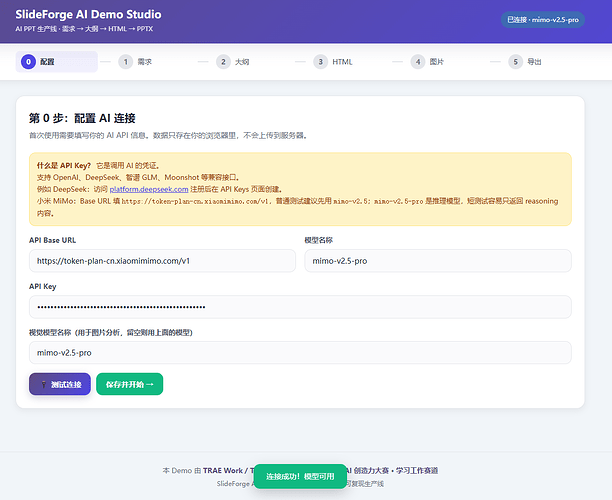Click the platform.deepseek.com link
Viewport: 612px width, 500px height.
(149, 189)
